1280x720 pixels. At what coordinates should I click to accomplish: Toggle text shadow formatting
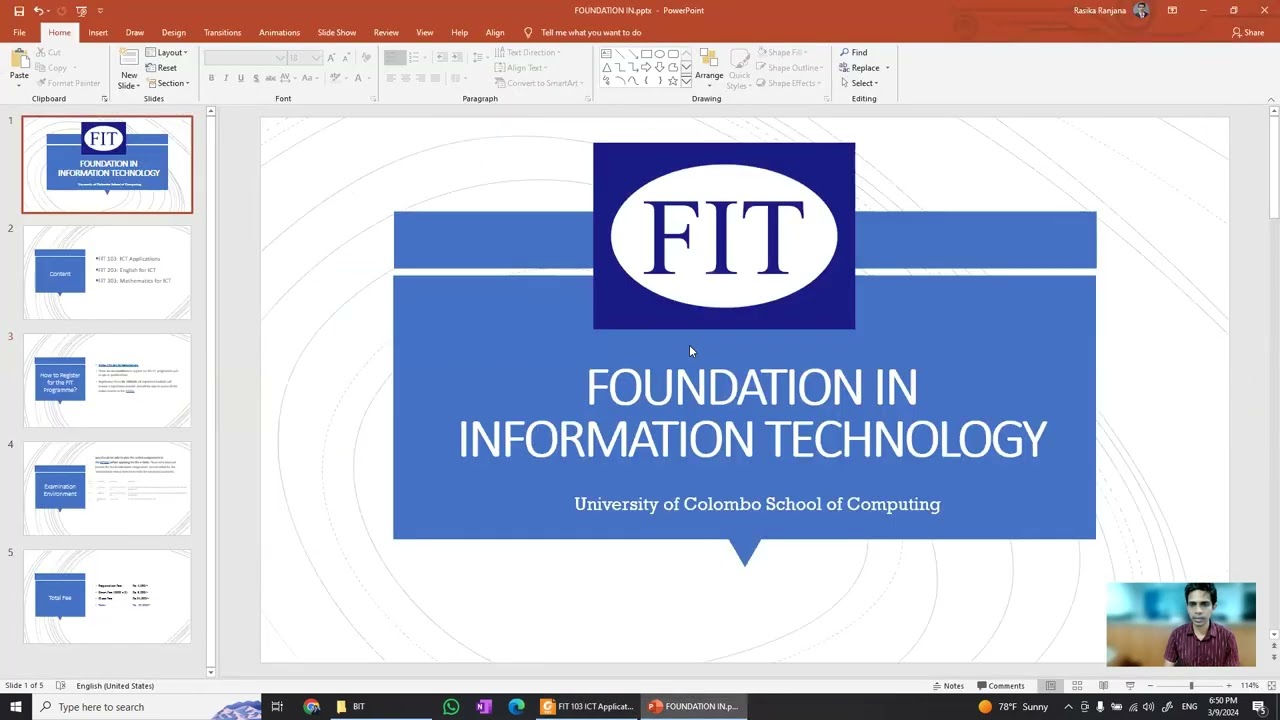(x=256, y=78)
